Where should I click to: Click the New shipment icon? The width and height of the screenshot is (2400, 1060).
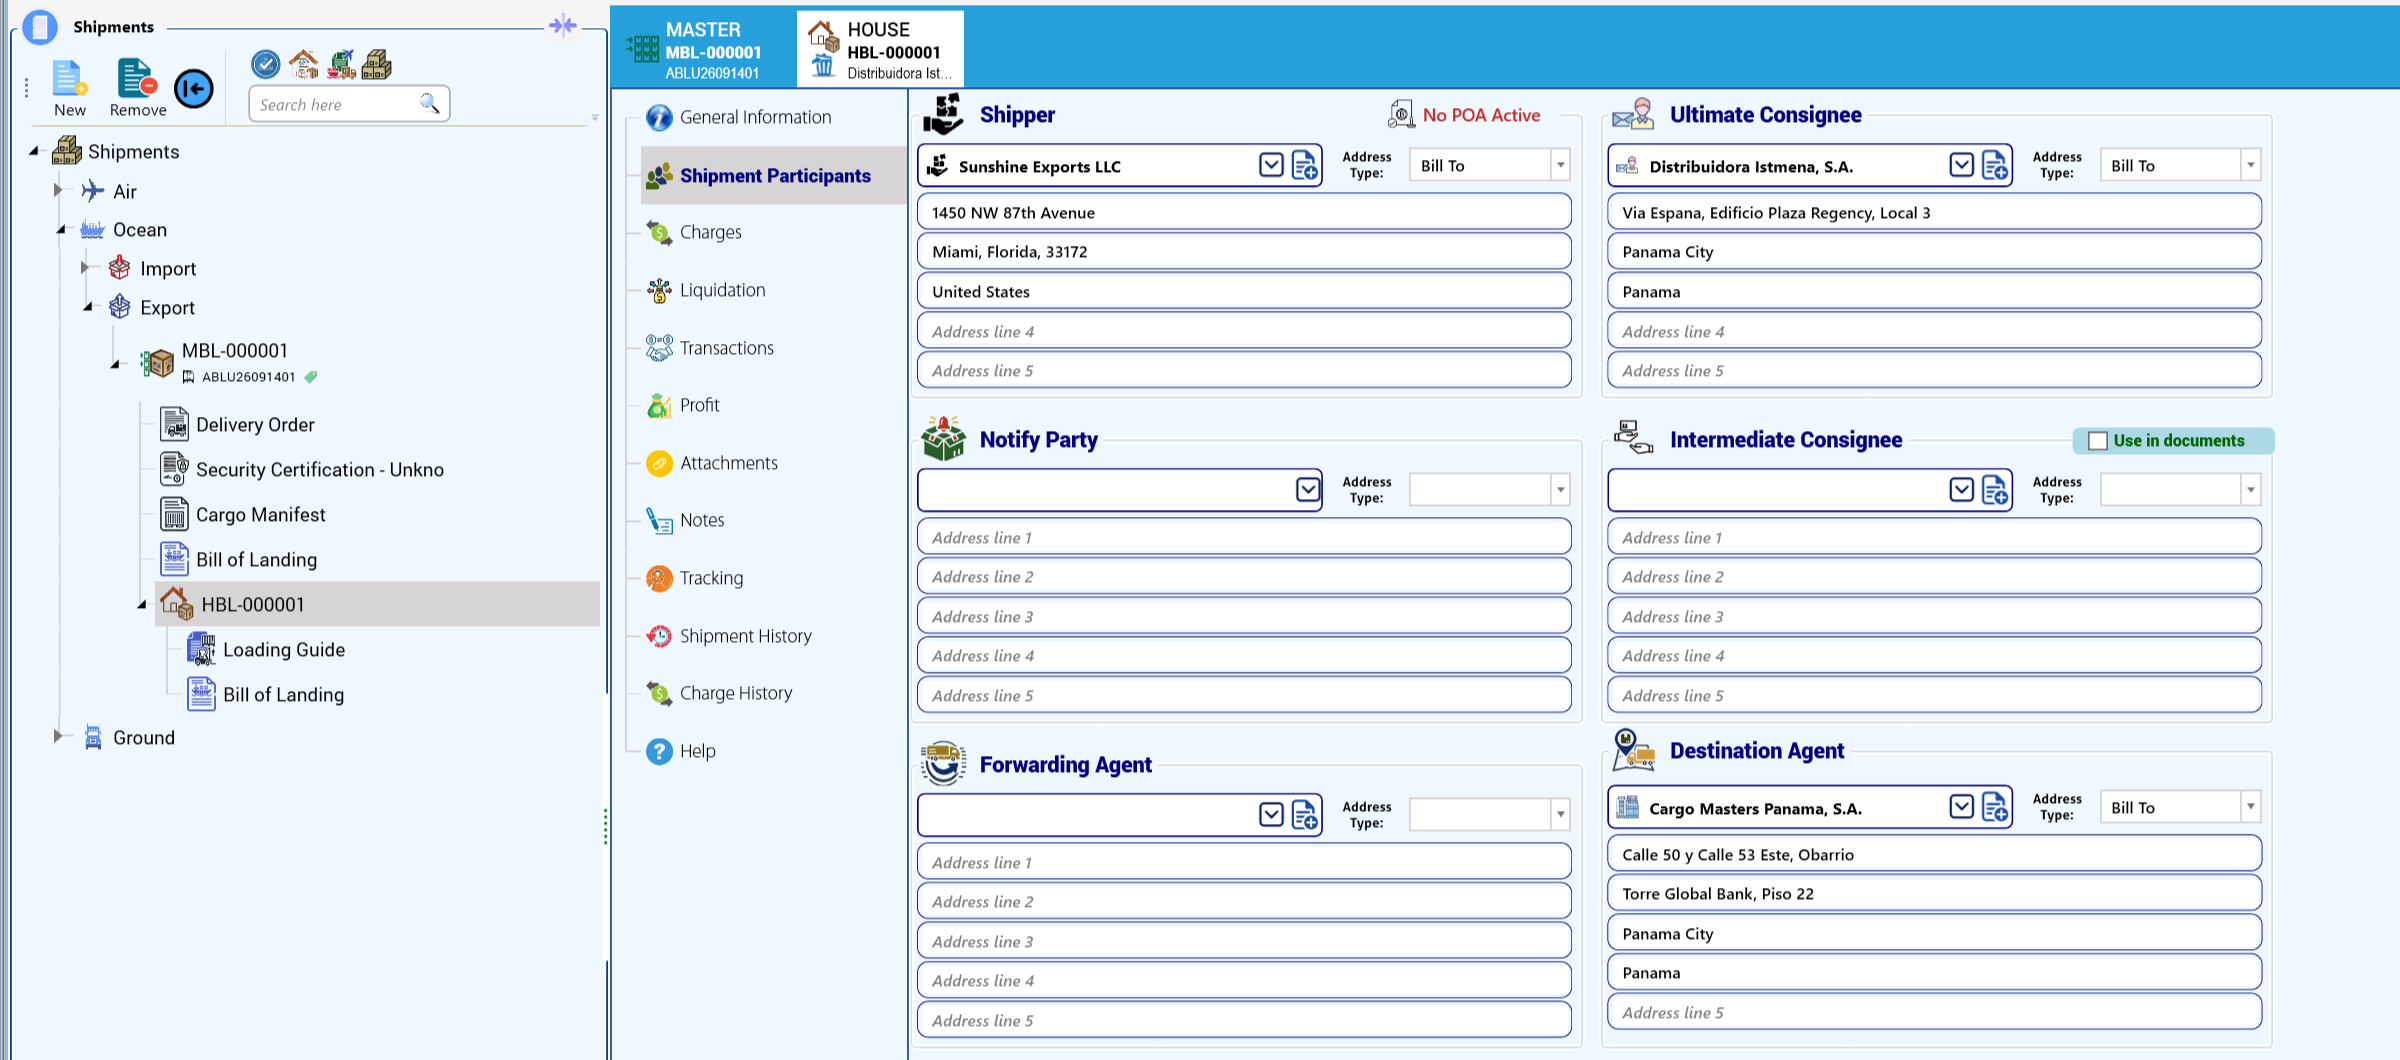pos(69,79)
